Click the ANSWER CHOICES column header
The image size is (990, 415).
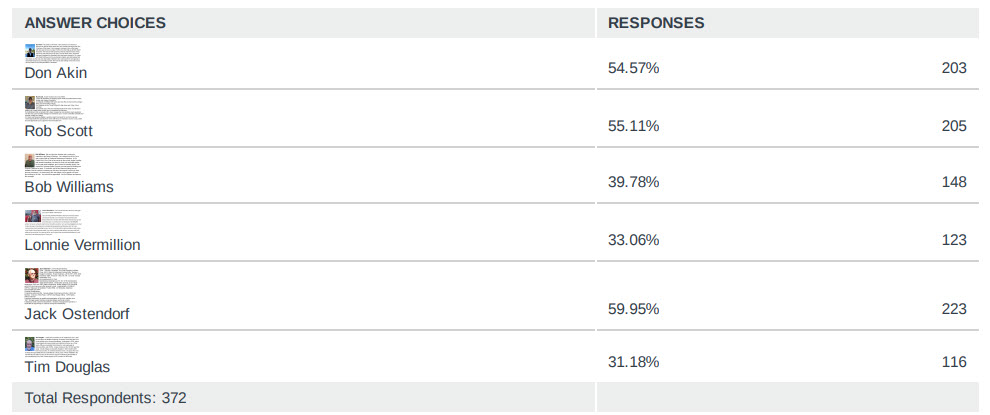pyautogui.click(x=95, y=23)
